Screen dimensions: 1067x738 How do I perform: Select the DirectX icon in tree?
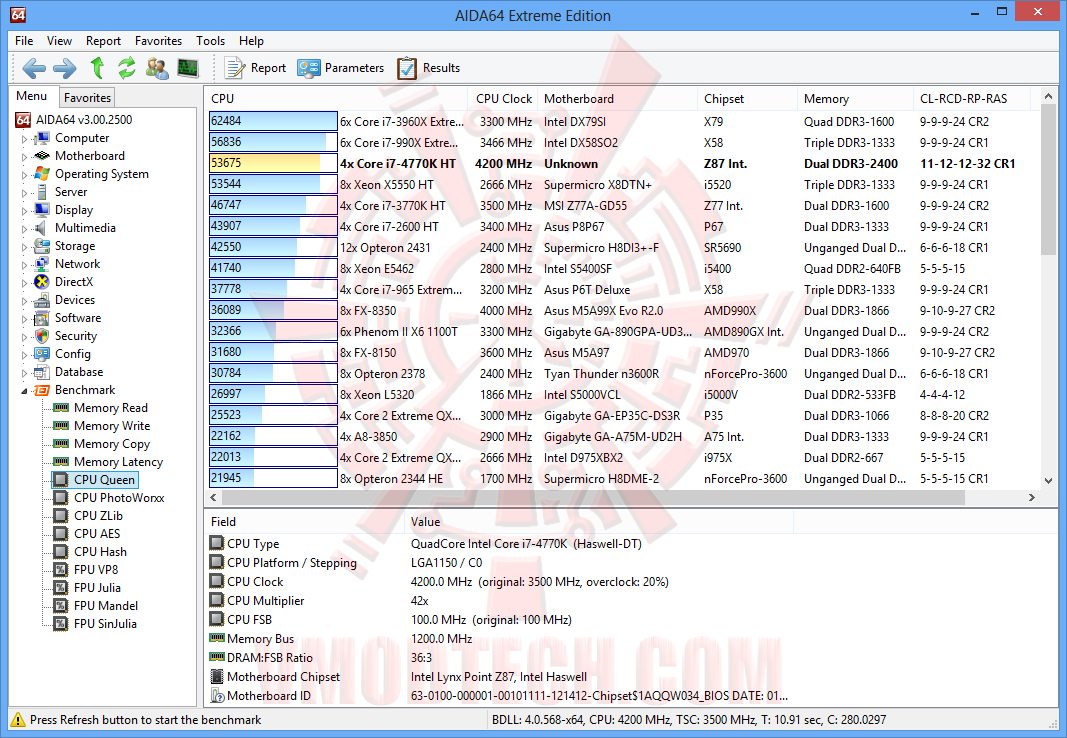[x=42, y=282]
